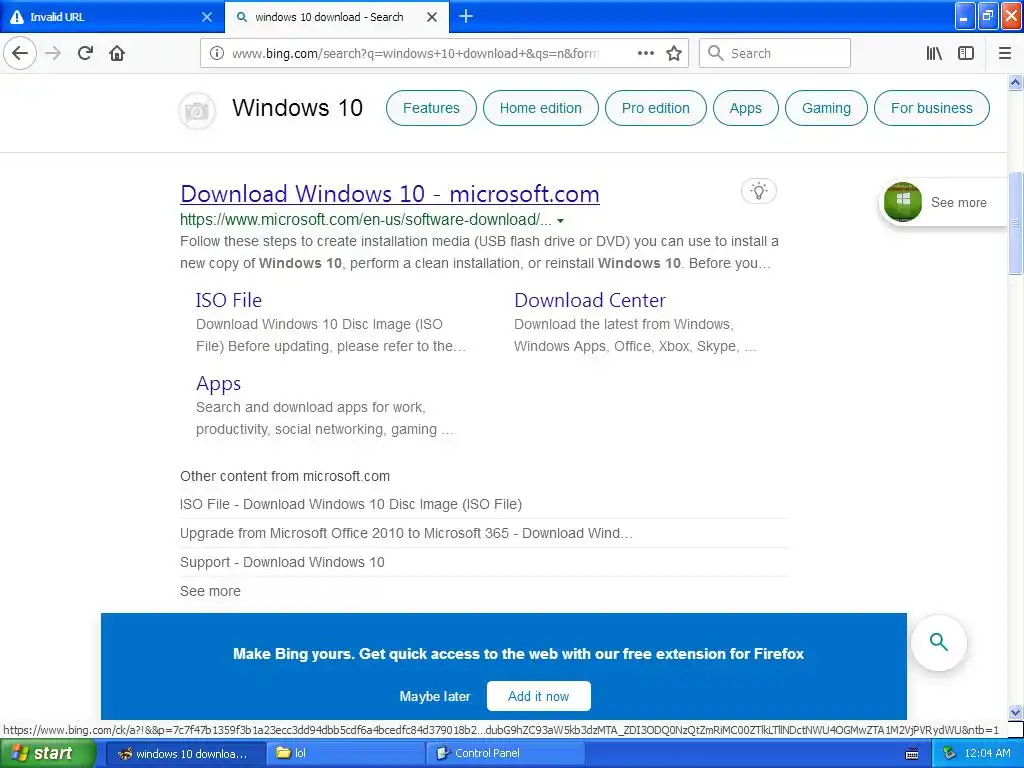Click the forward navigation arrow

coord(53,53)
